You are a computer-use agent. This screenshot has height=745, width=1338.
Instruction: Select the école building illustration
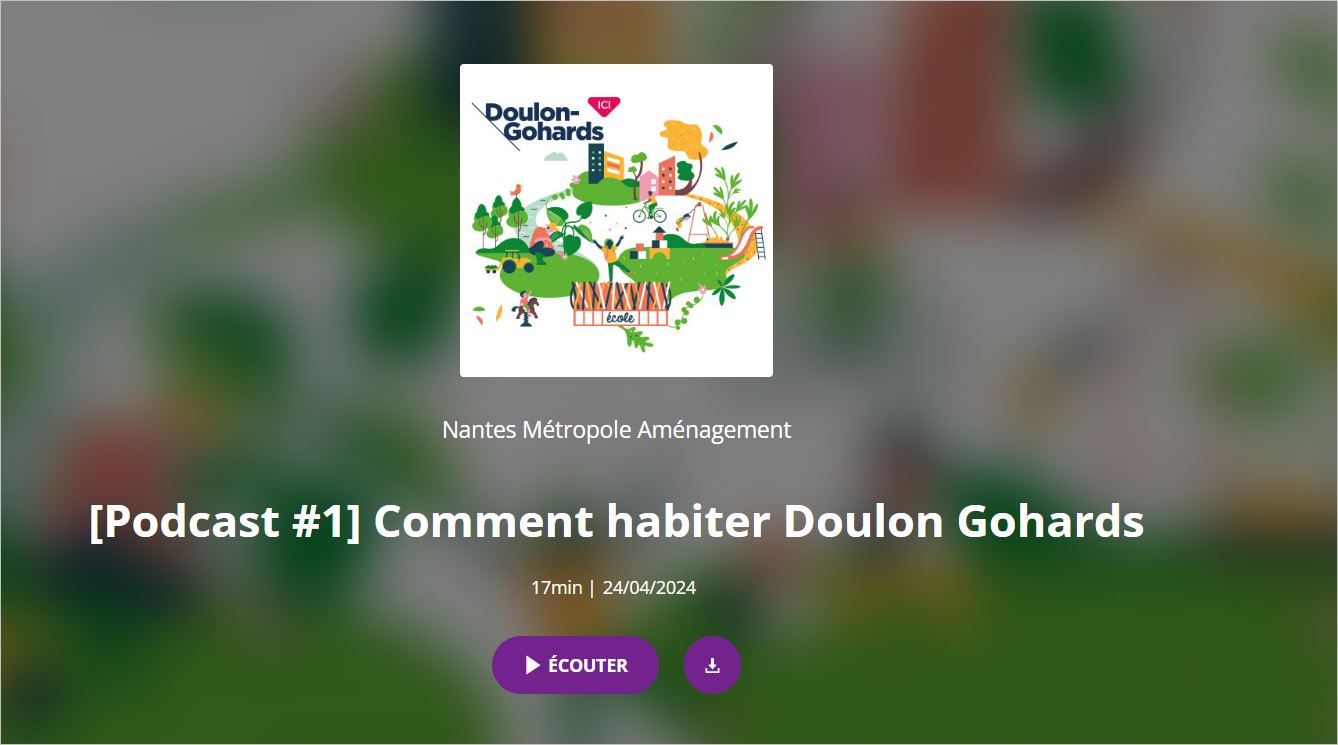tap(621, 302)
